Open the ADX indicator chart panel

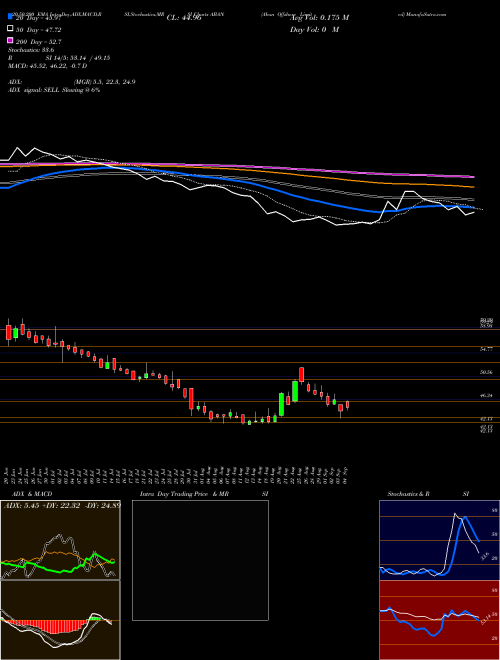point(60,540)
